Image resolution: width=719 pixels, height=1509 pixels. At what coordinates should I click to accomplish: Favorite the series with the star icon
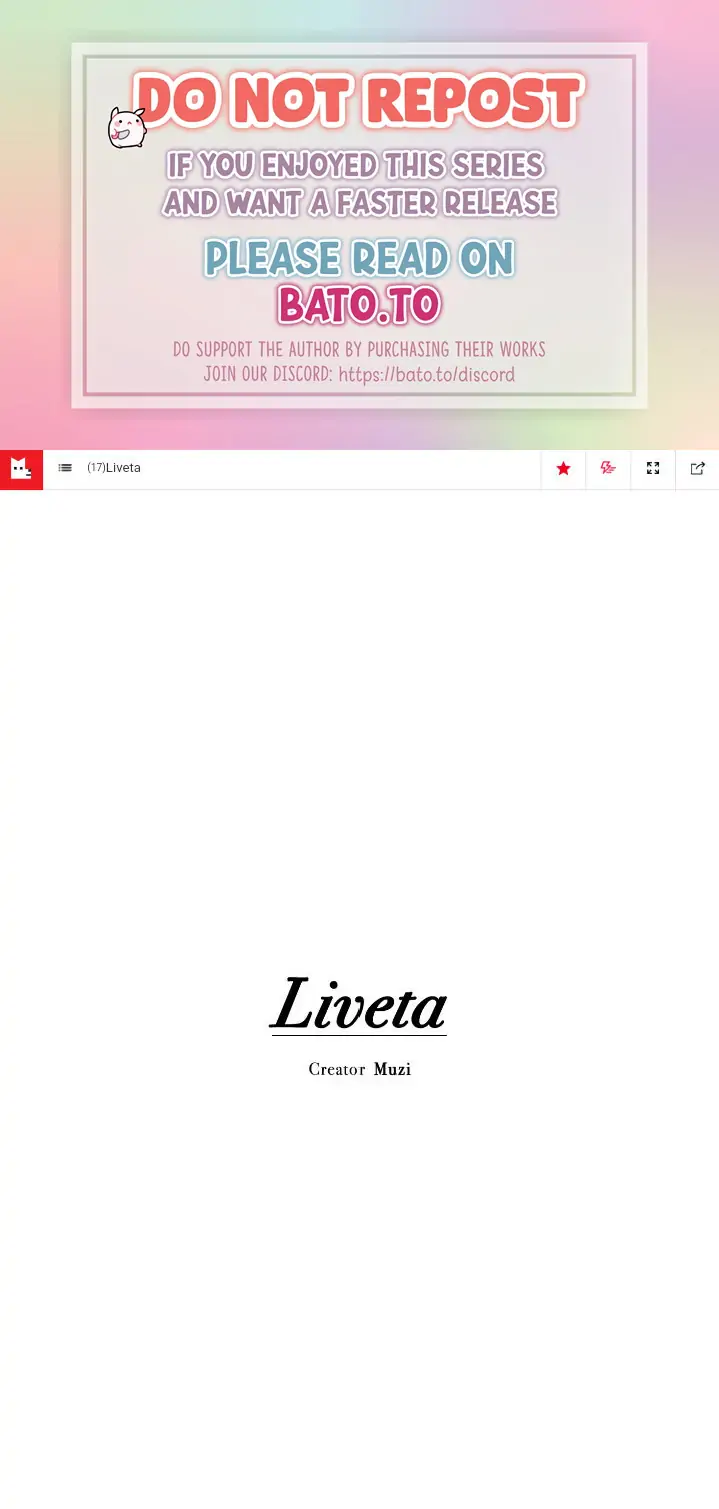563,468
